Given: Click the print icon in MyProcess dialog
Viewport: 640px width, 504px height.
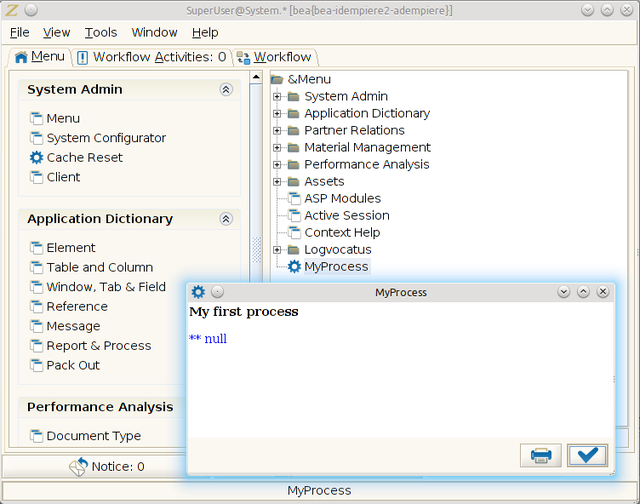Looking at the screenshot, I should pyautogui.click(x=540, y=455).
